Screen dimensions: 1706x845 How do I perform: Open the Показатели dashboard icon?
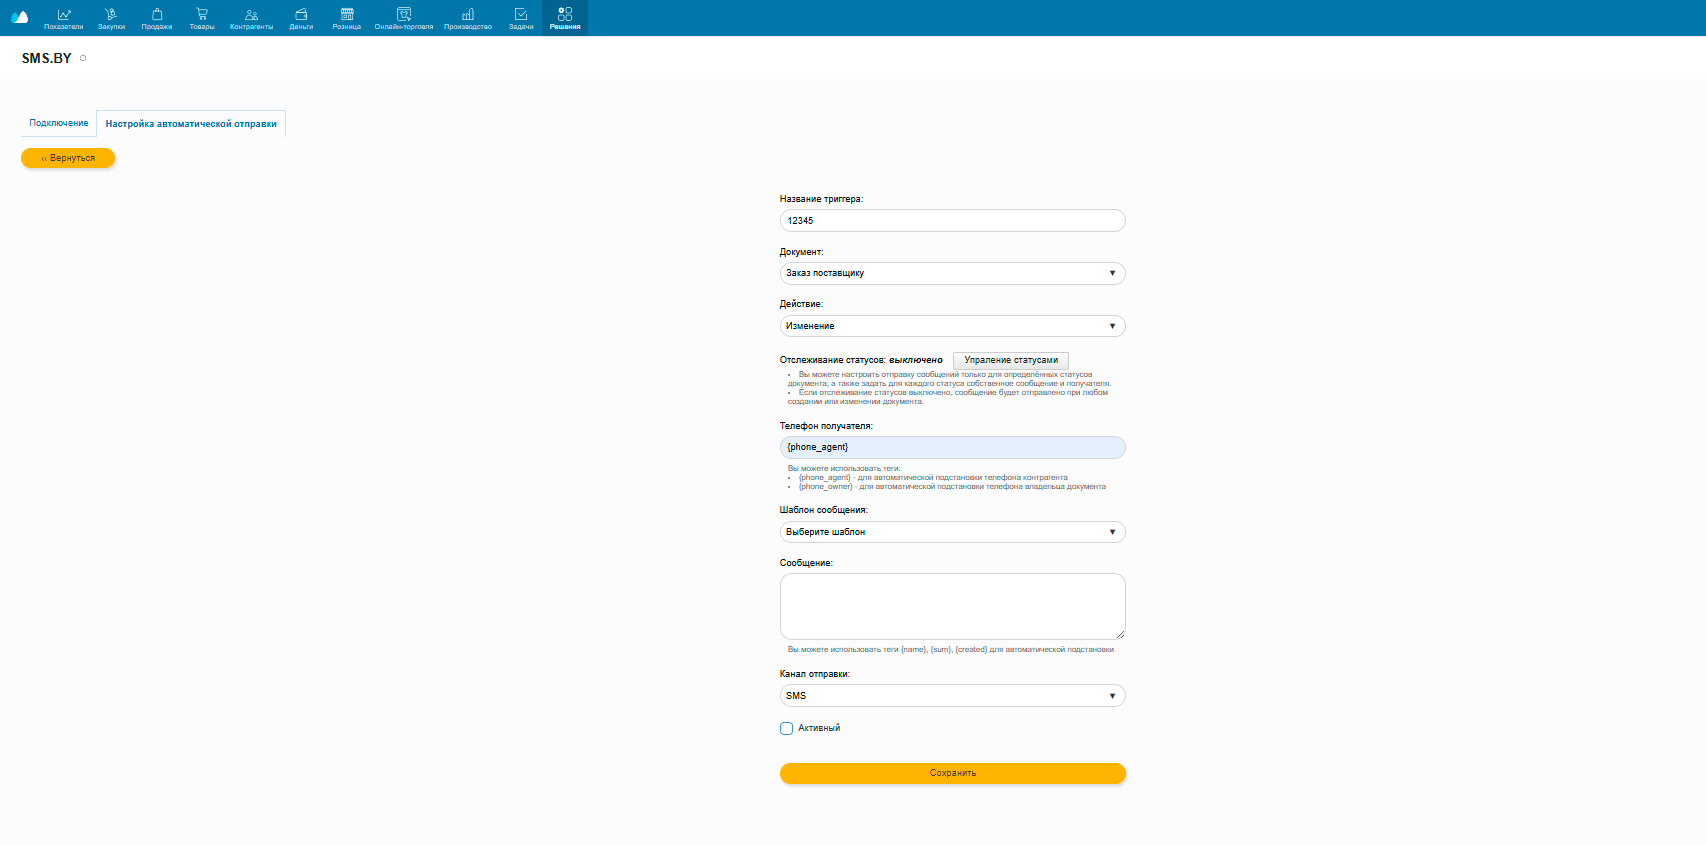63,18
